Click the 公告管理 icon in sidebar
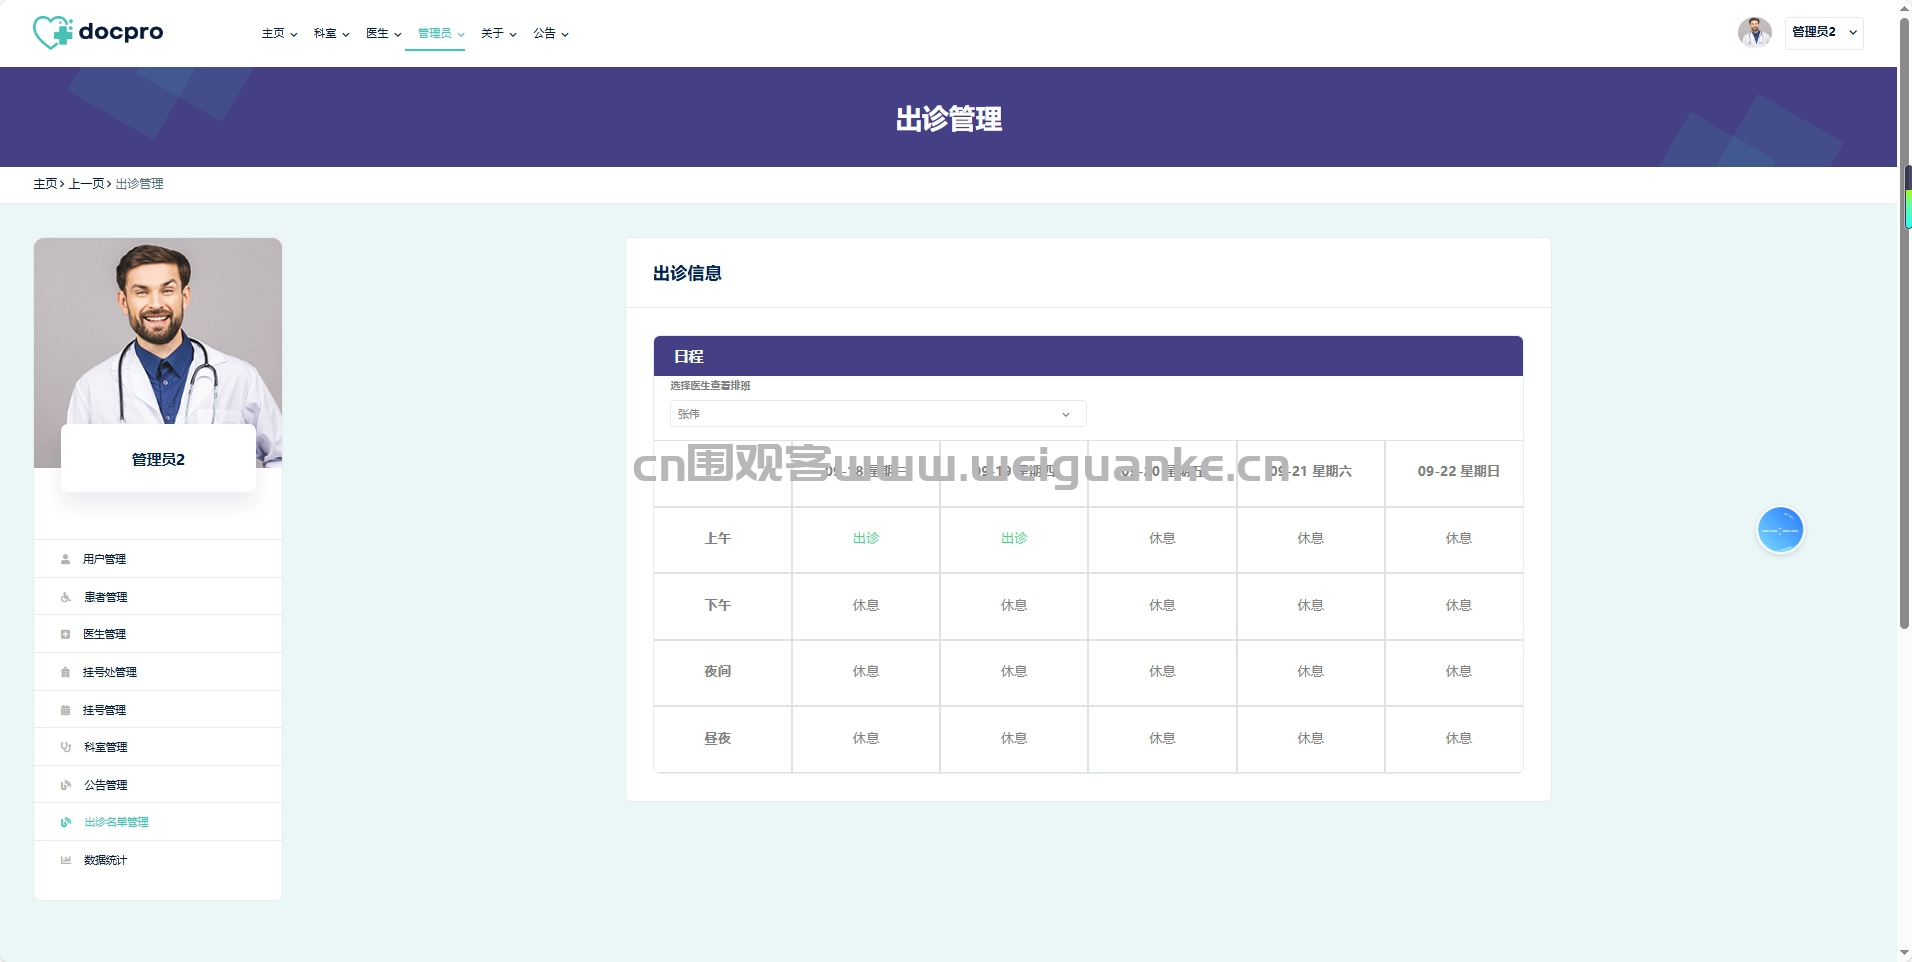 click(65, 785)
